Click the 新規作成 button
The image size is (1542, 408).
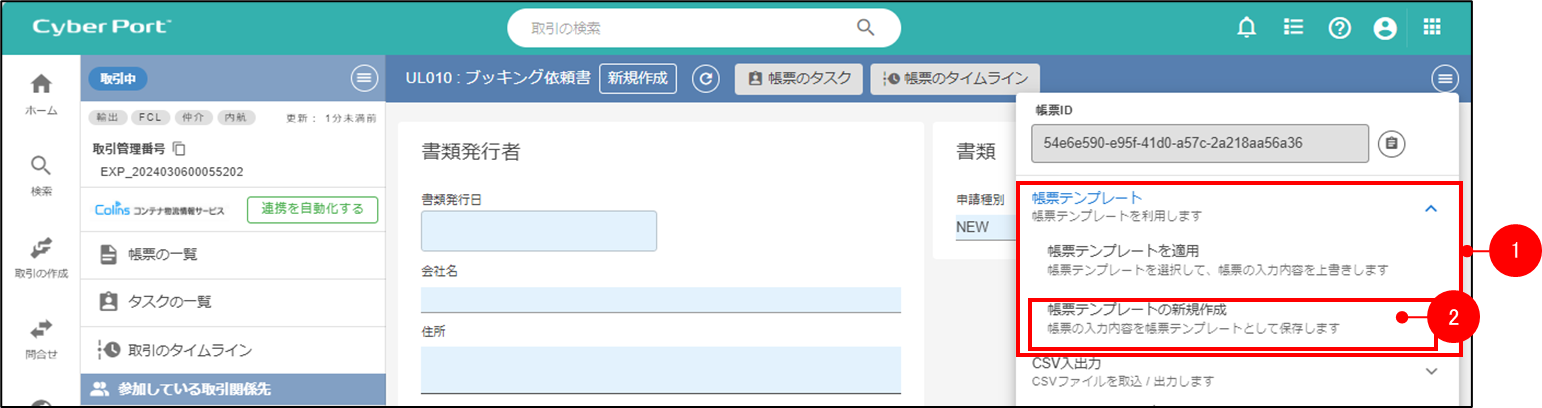click(638, 79)
